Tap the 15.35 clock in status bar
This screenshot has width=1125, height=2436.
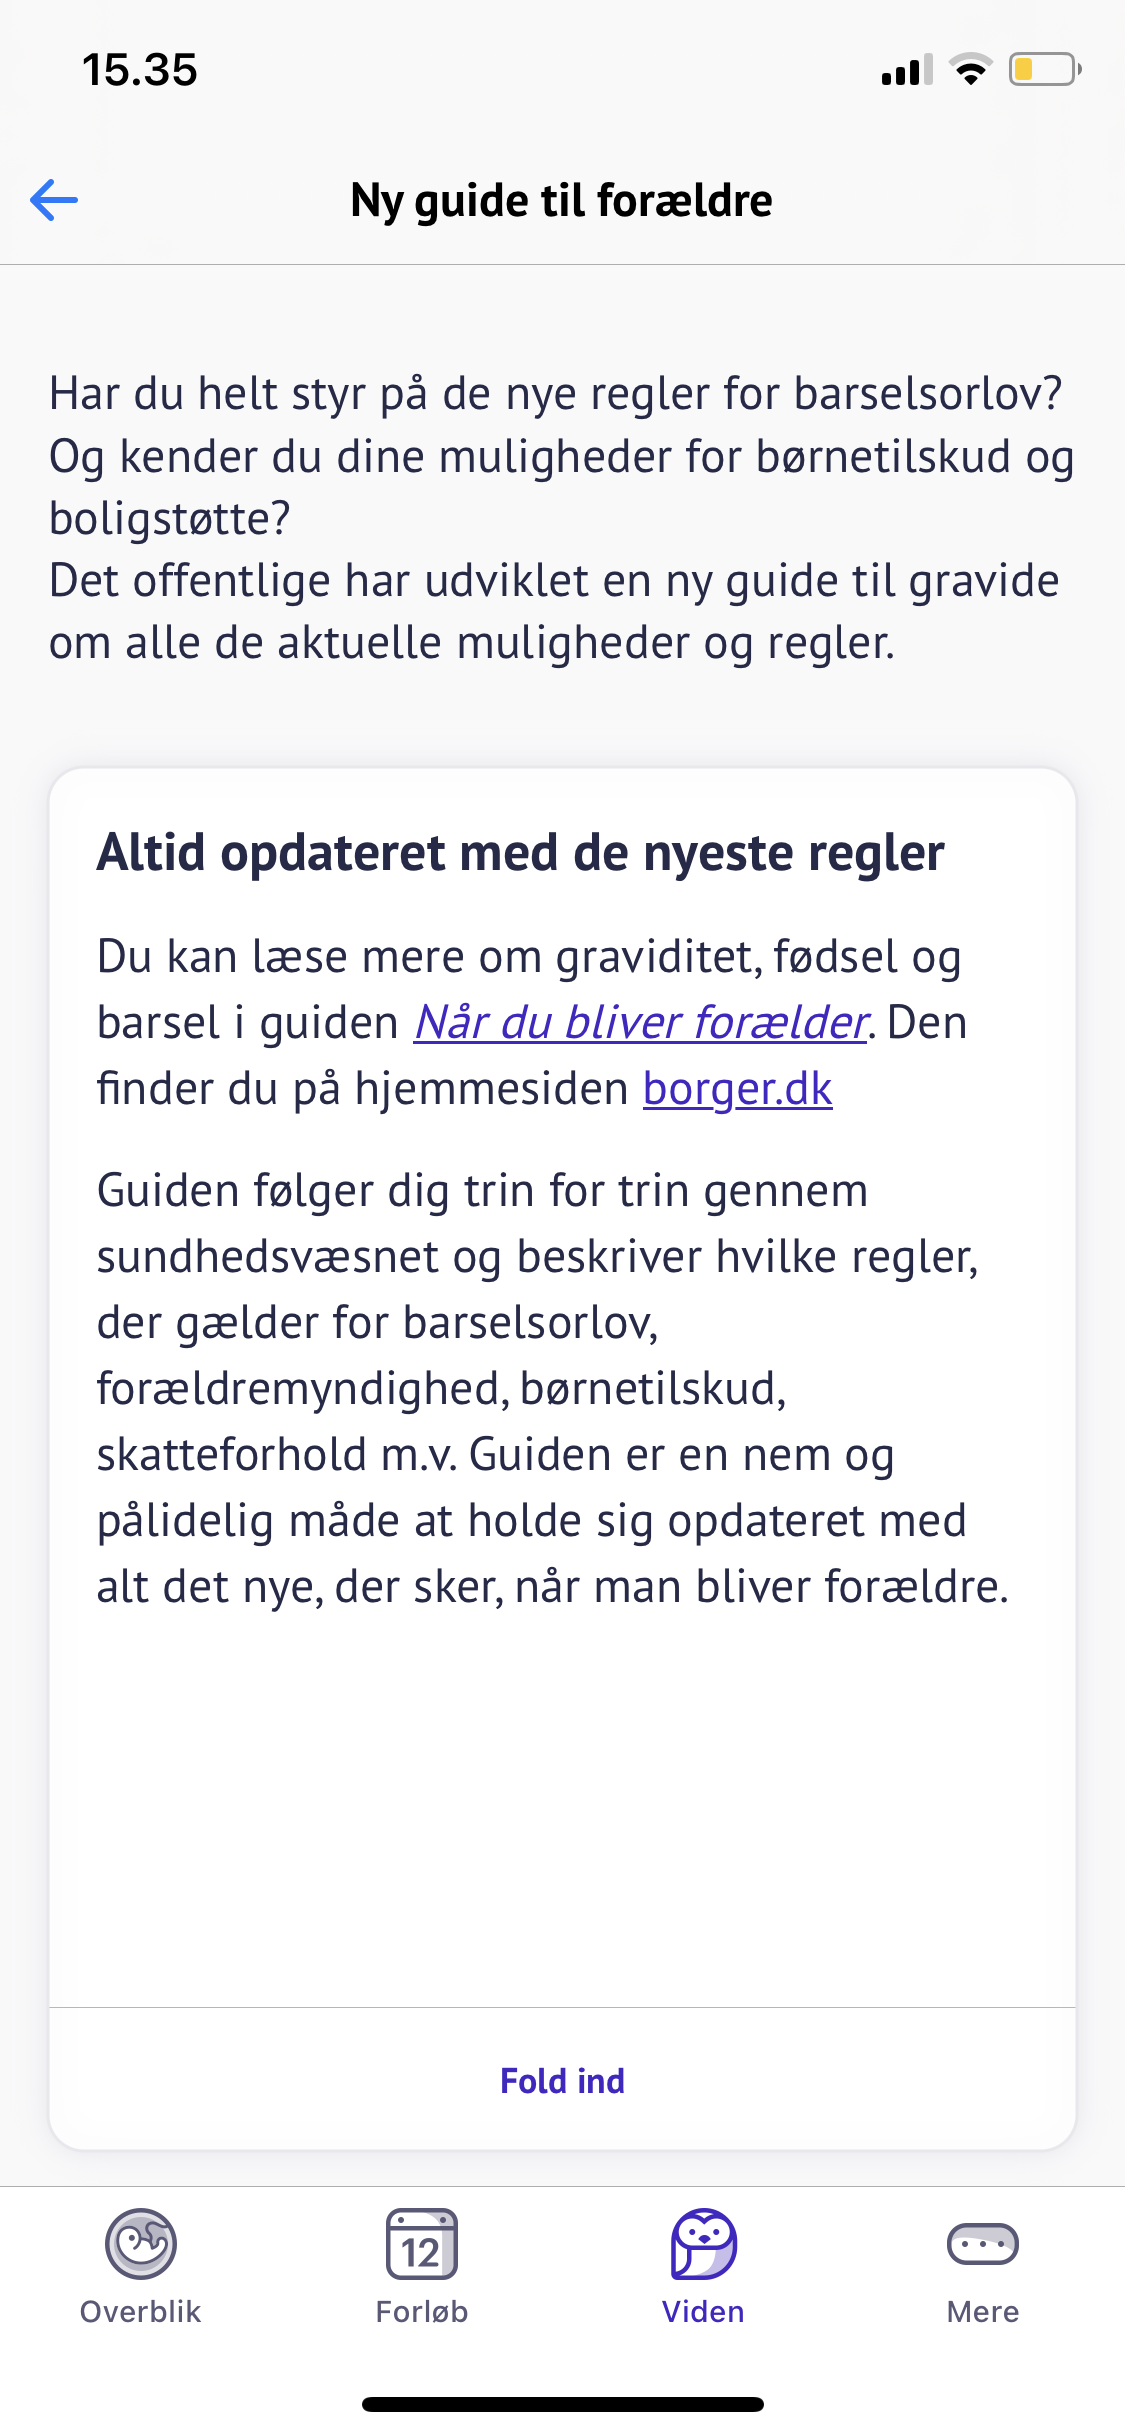(140, 70)
